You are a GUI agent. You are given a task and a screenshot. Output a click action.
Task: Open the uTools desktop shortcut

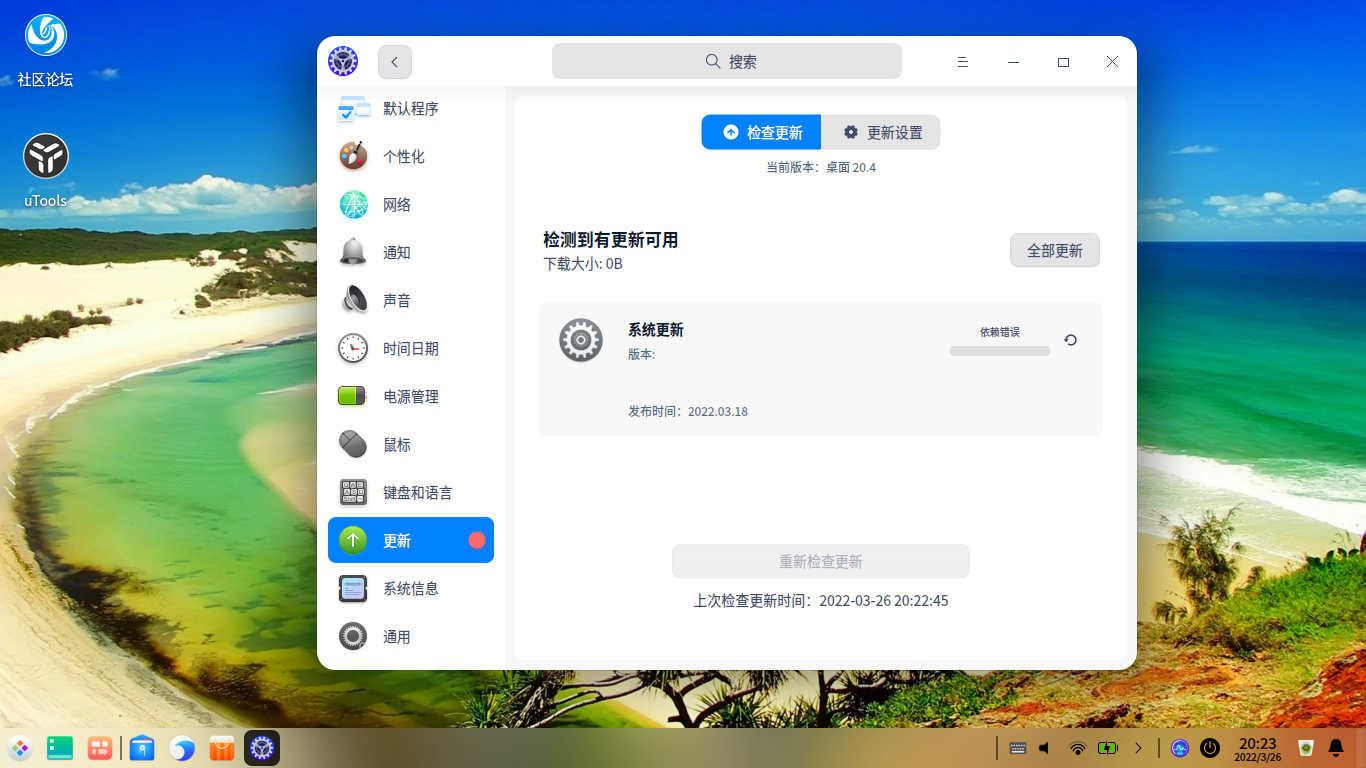[x=46, y=170]
